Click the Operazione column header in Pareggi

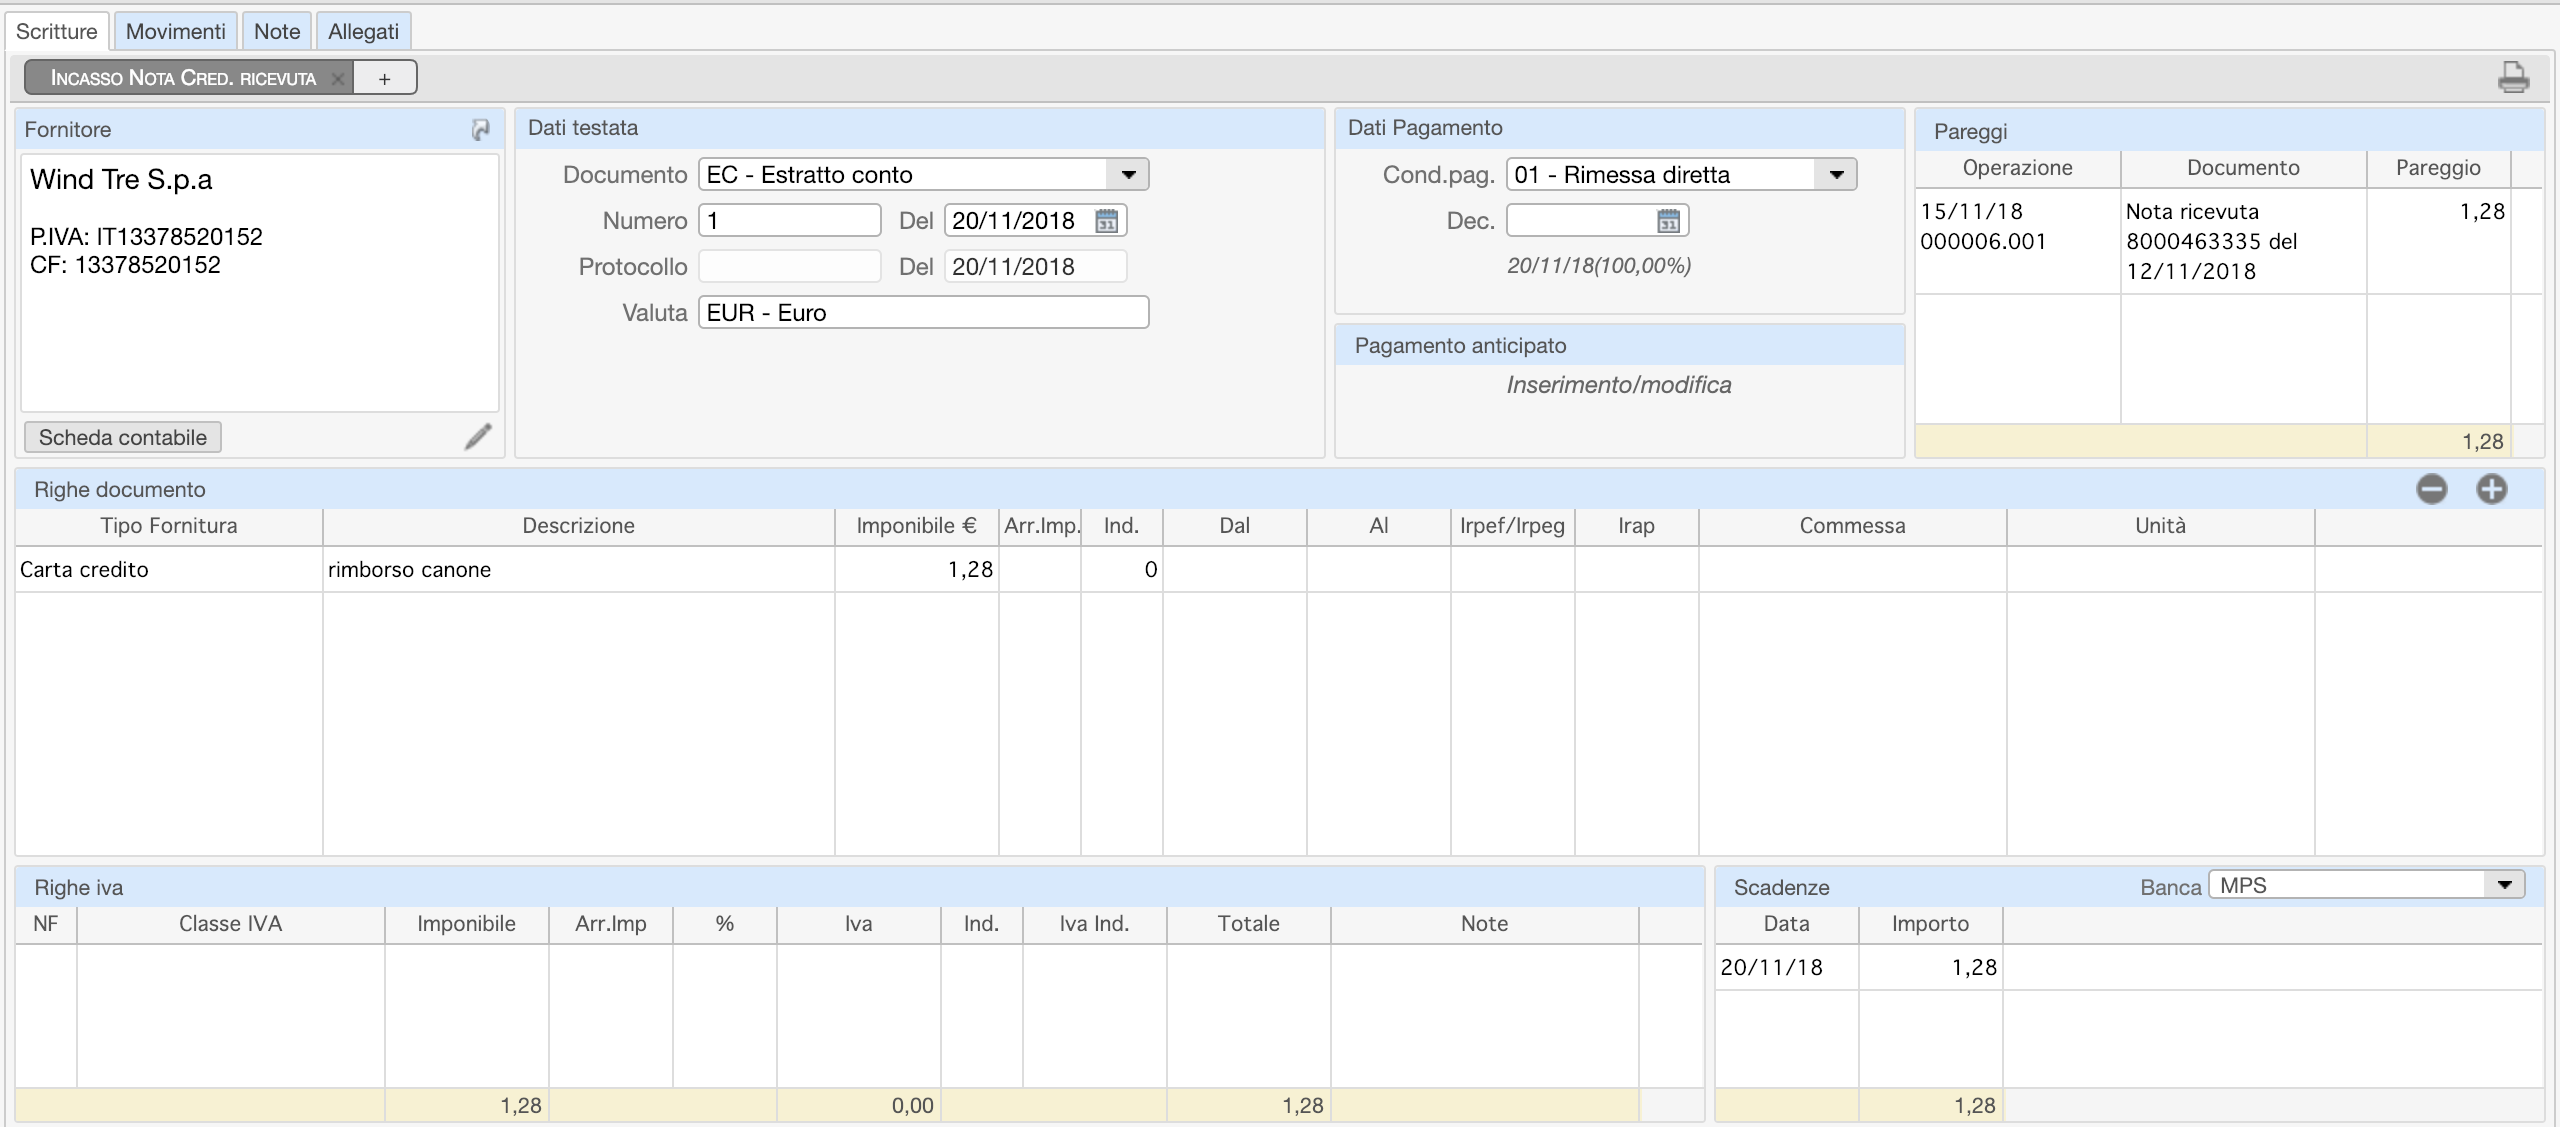(x=2018, y=168)
